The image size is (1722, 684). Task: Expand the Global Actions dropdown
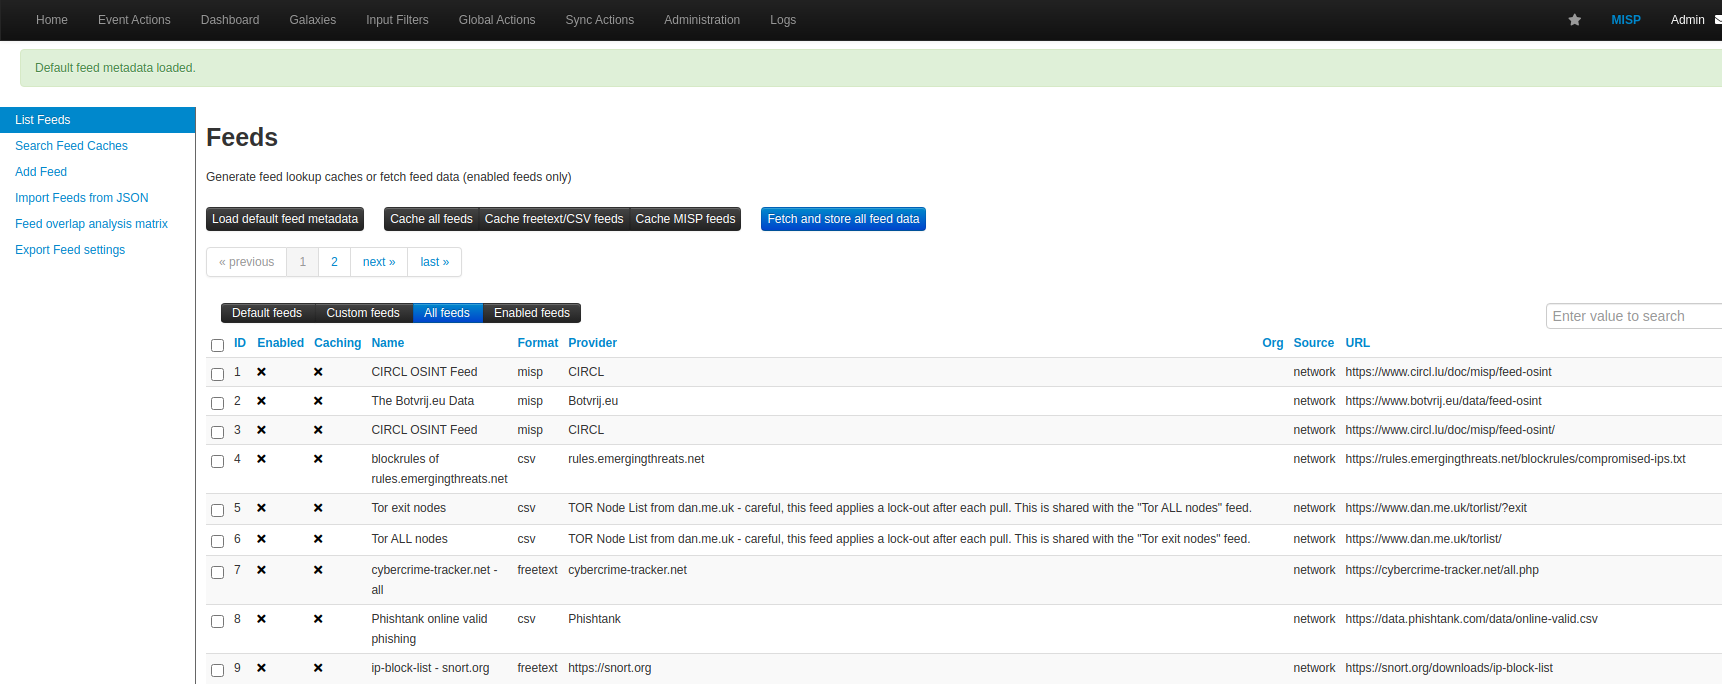(x=497, y=20)
